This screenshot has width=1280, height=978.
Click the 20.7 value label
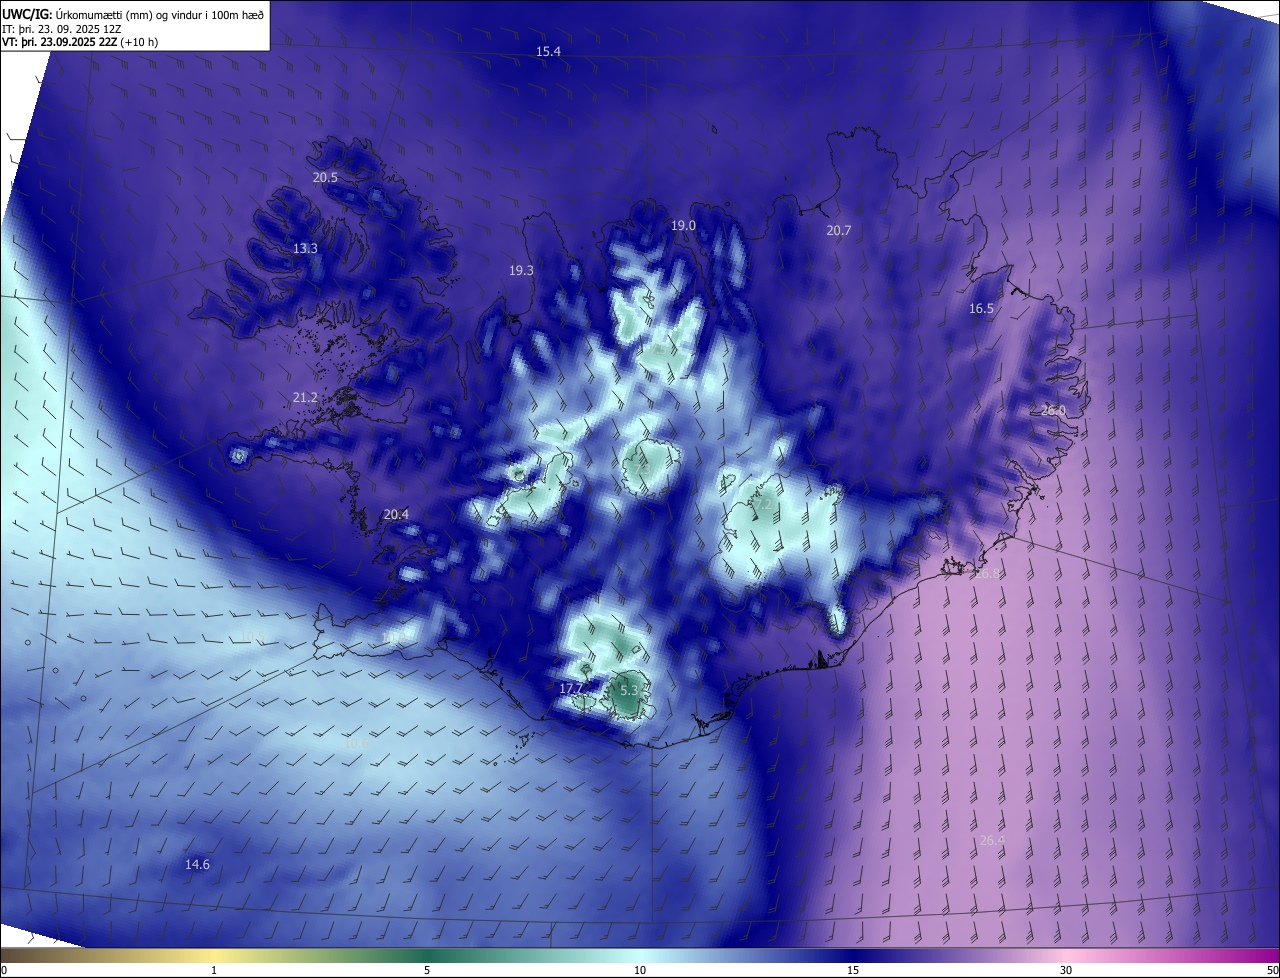tap(839, 230)
